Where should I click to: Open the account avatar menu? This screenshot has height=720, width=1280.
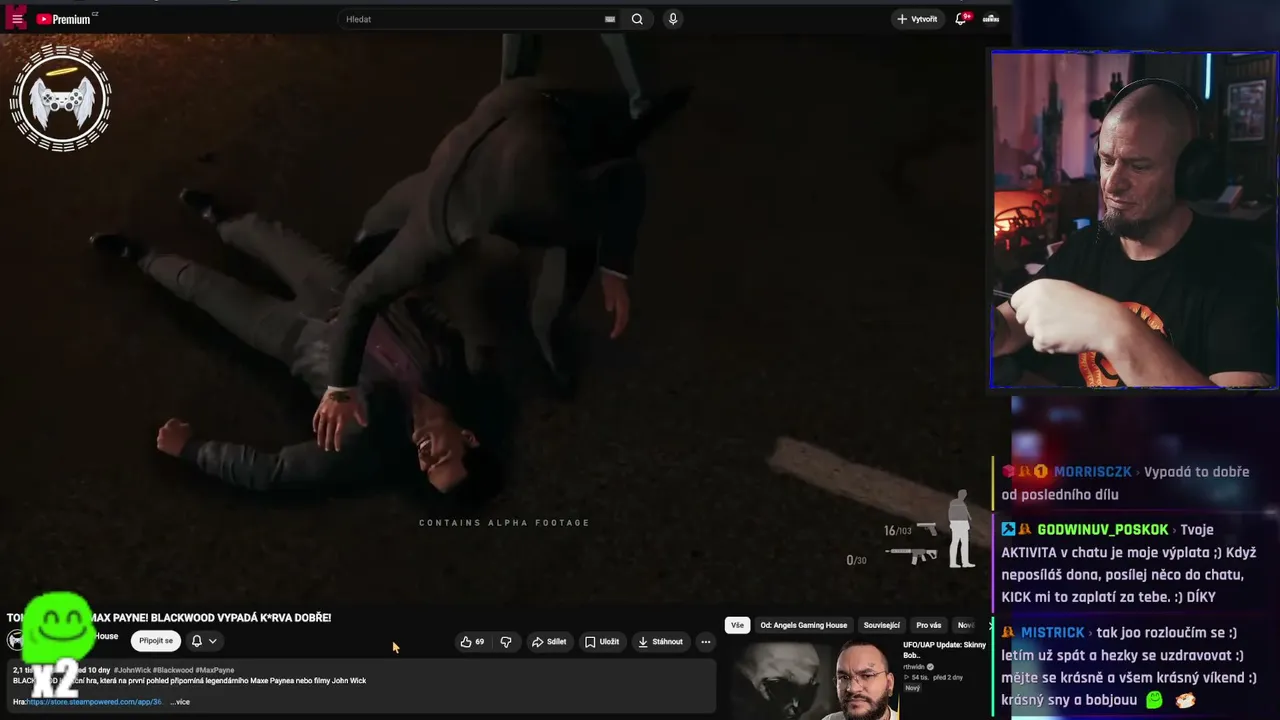click(991, 19)
